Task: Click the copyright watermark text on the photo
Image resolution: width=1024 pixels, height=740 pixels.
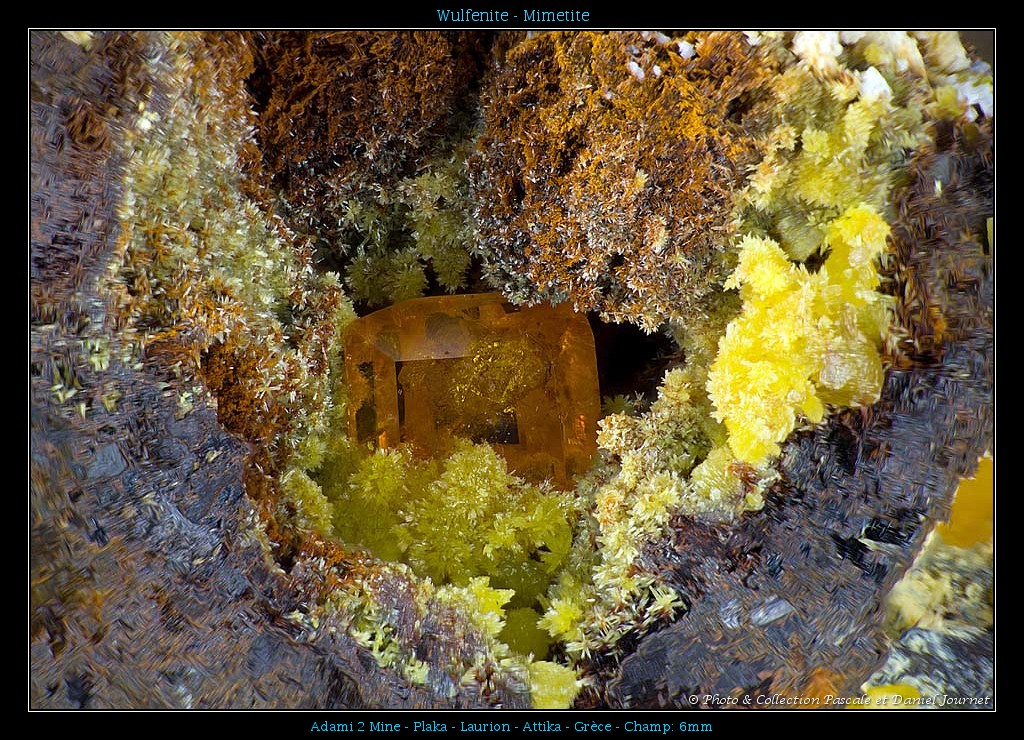Action: tap(838, 700)
